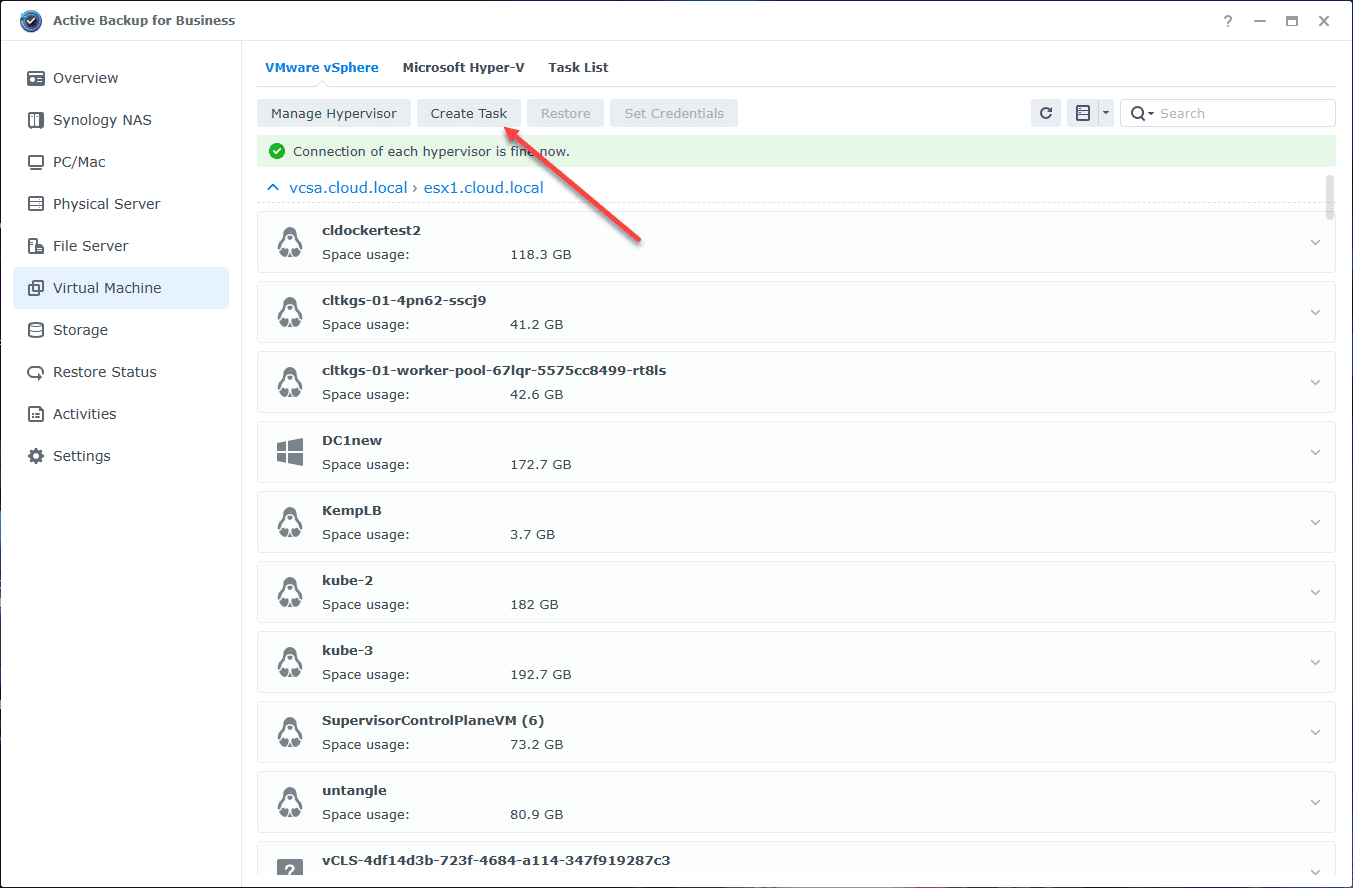
Task: Click the Linux icon for kube-3
Action: pyautogui.click(x=290, y=662)
